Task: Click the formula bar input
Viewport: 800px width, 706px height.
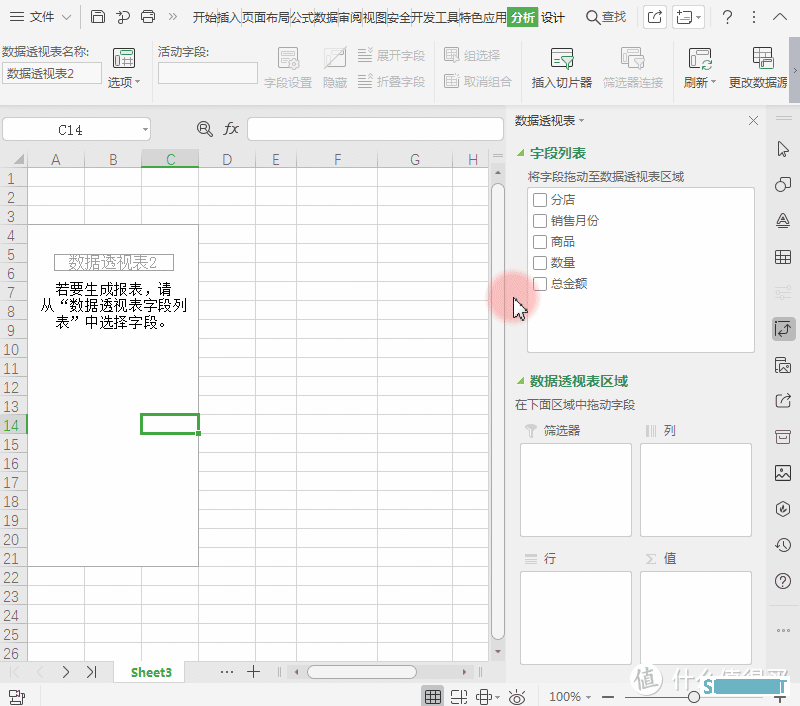Action: pyautogui.click(x=376, y=129)
